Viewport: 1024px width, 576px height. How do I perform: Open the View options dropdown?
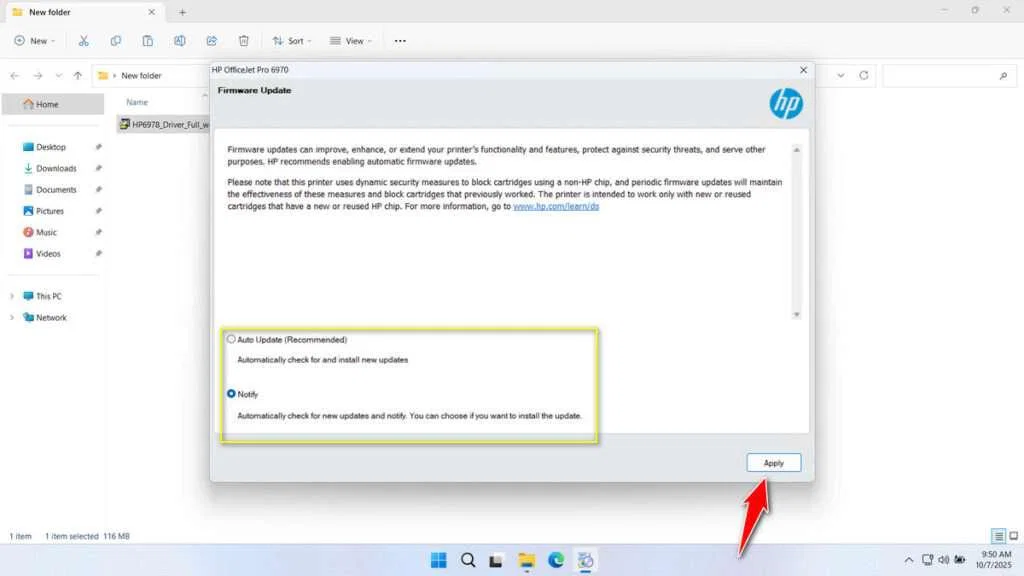[x=351, y=40]
